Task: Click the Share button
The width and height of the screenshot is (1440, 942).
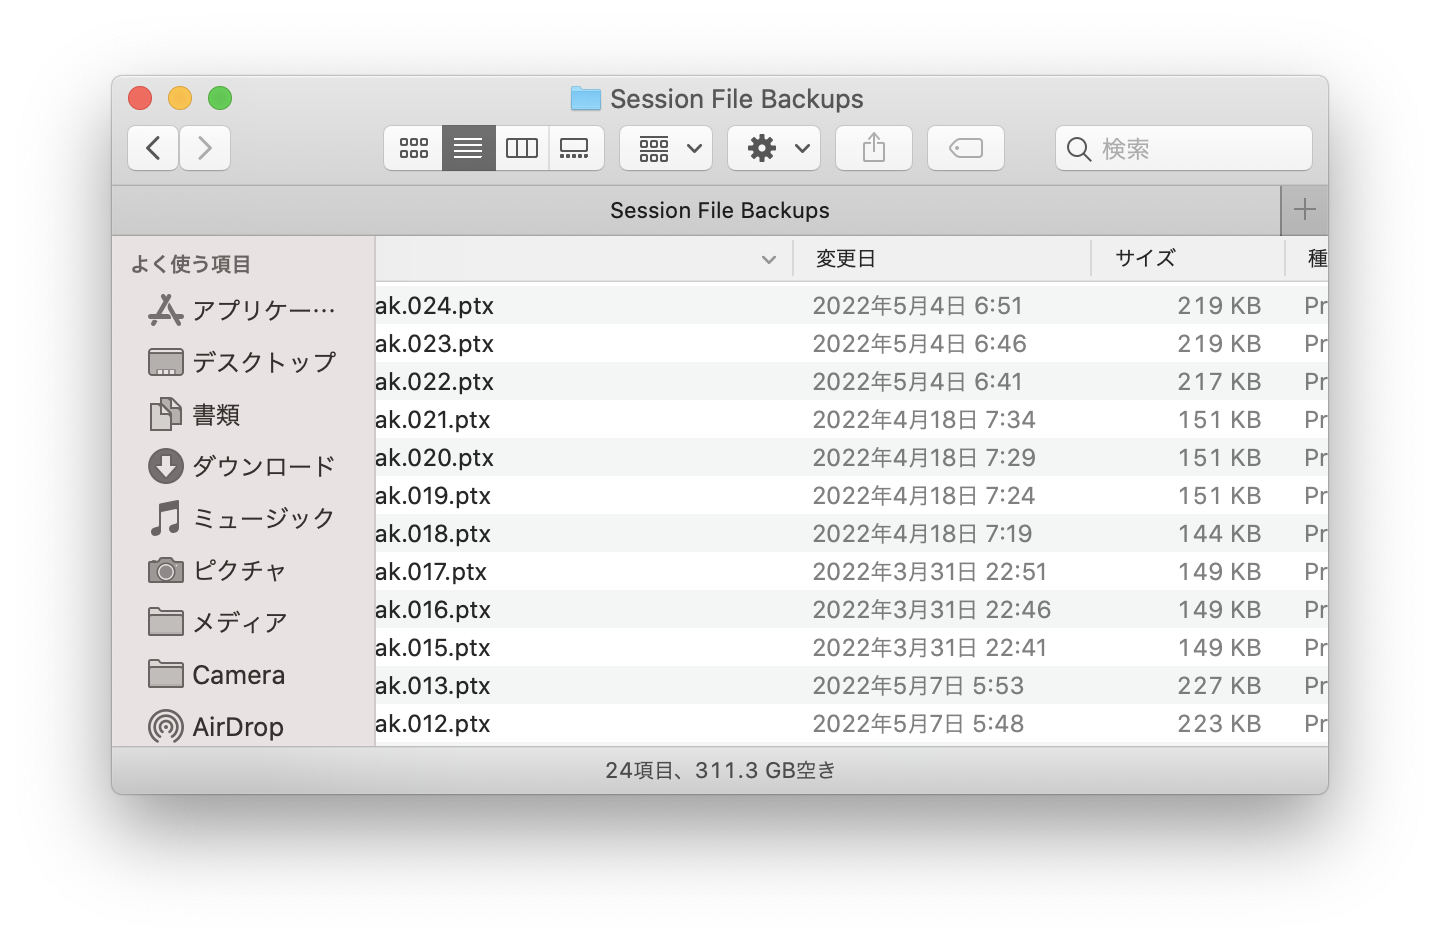Action: click(873, 148)
